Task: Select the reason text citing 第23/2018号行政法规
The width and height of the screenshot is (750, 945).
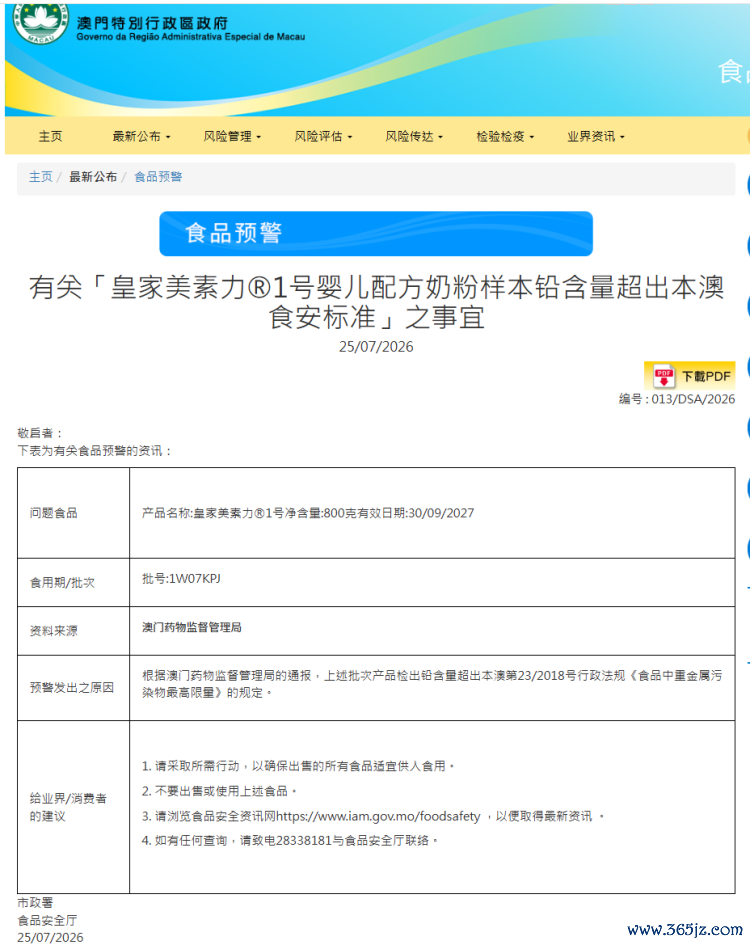Action: (432, 684)
